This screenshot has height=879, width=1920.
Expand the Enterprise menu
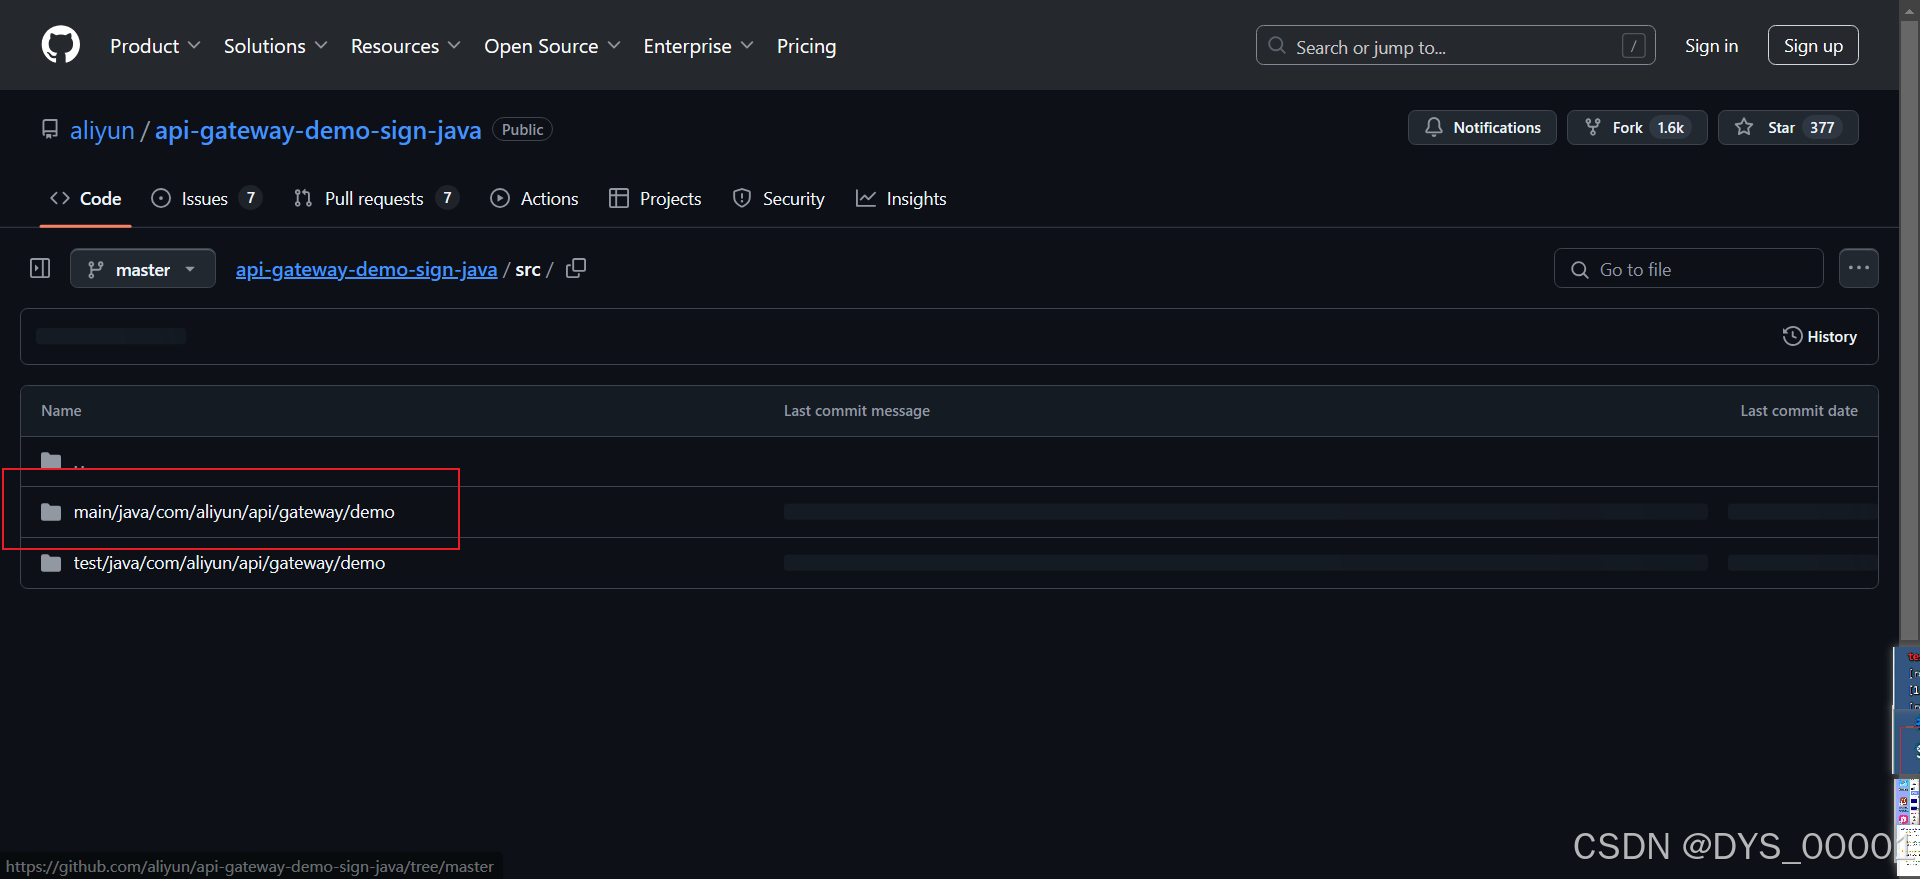[698, 46]
